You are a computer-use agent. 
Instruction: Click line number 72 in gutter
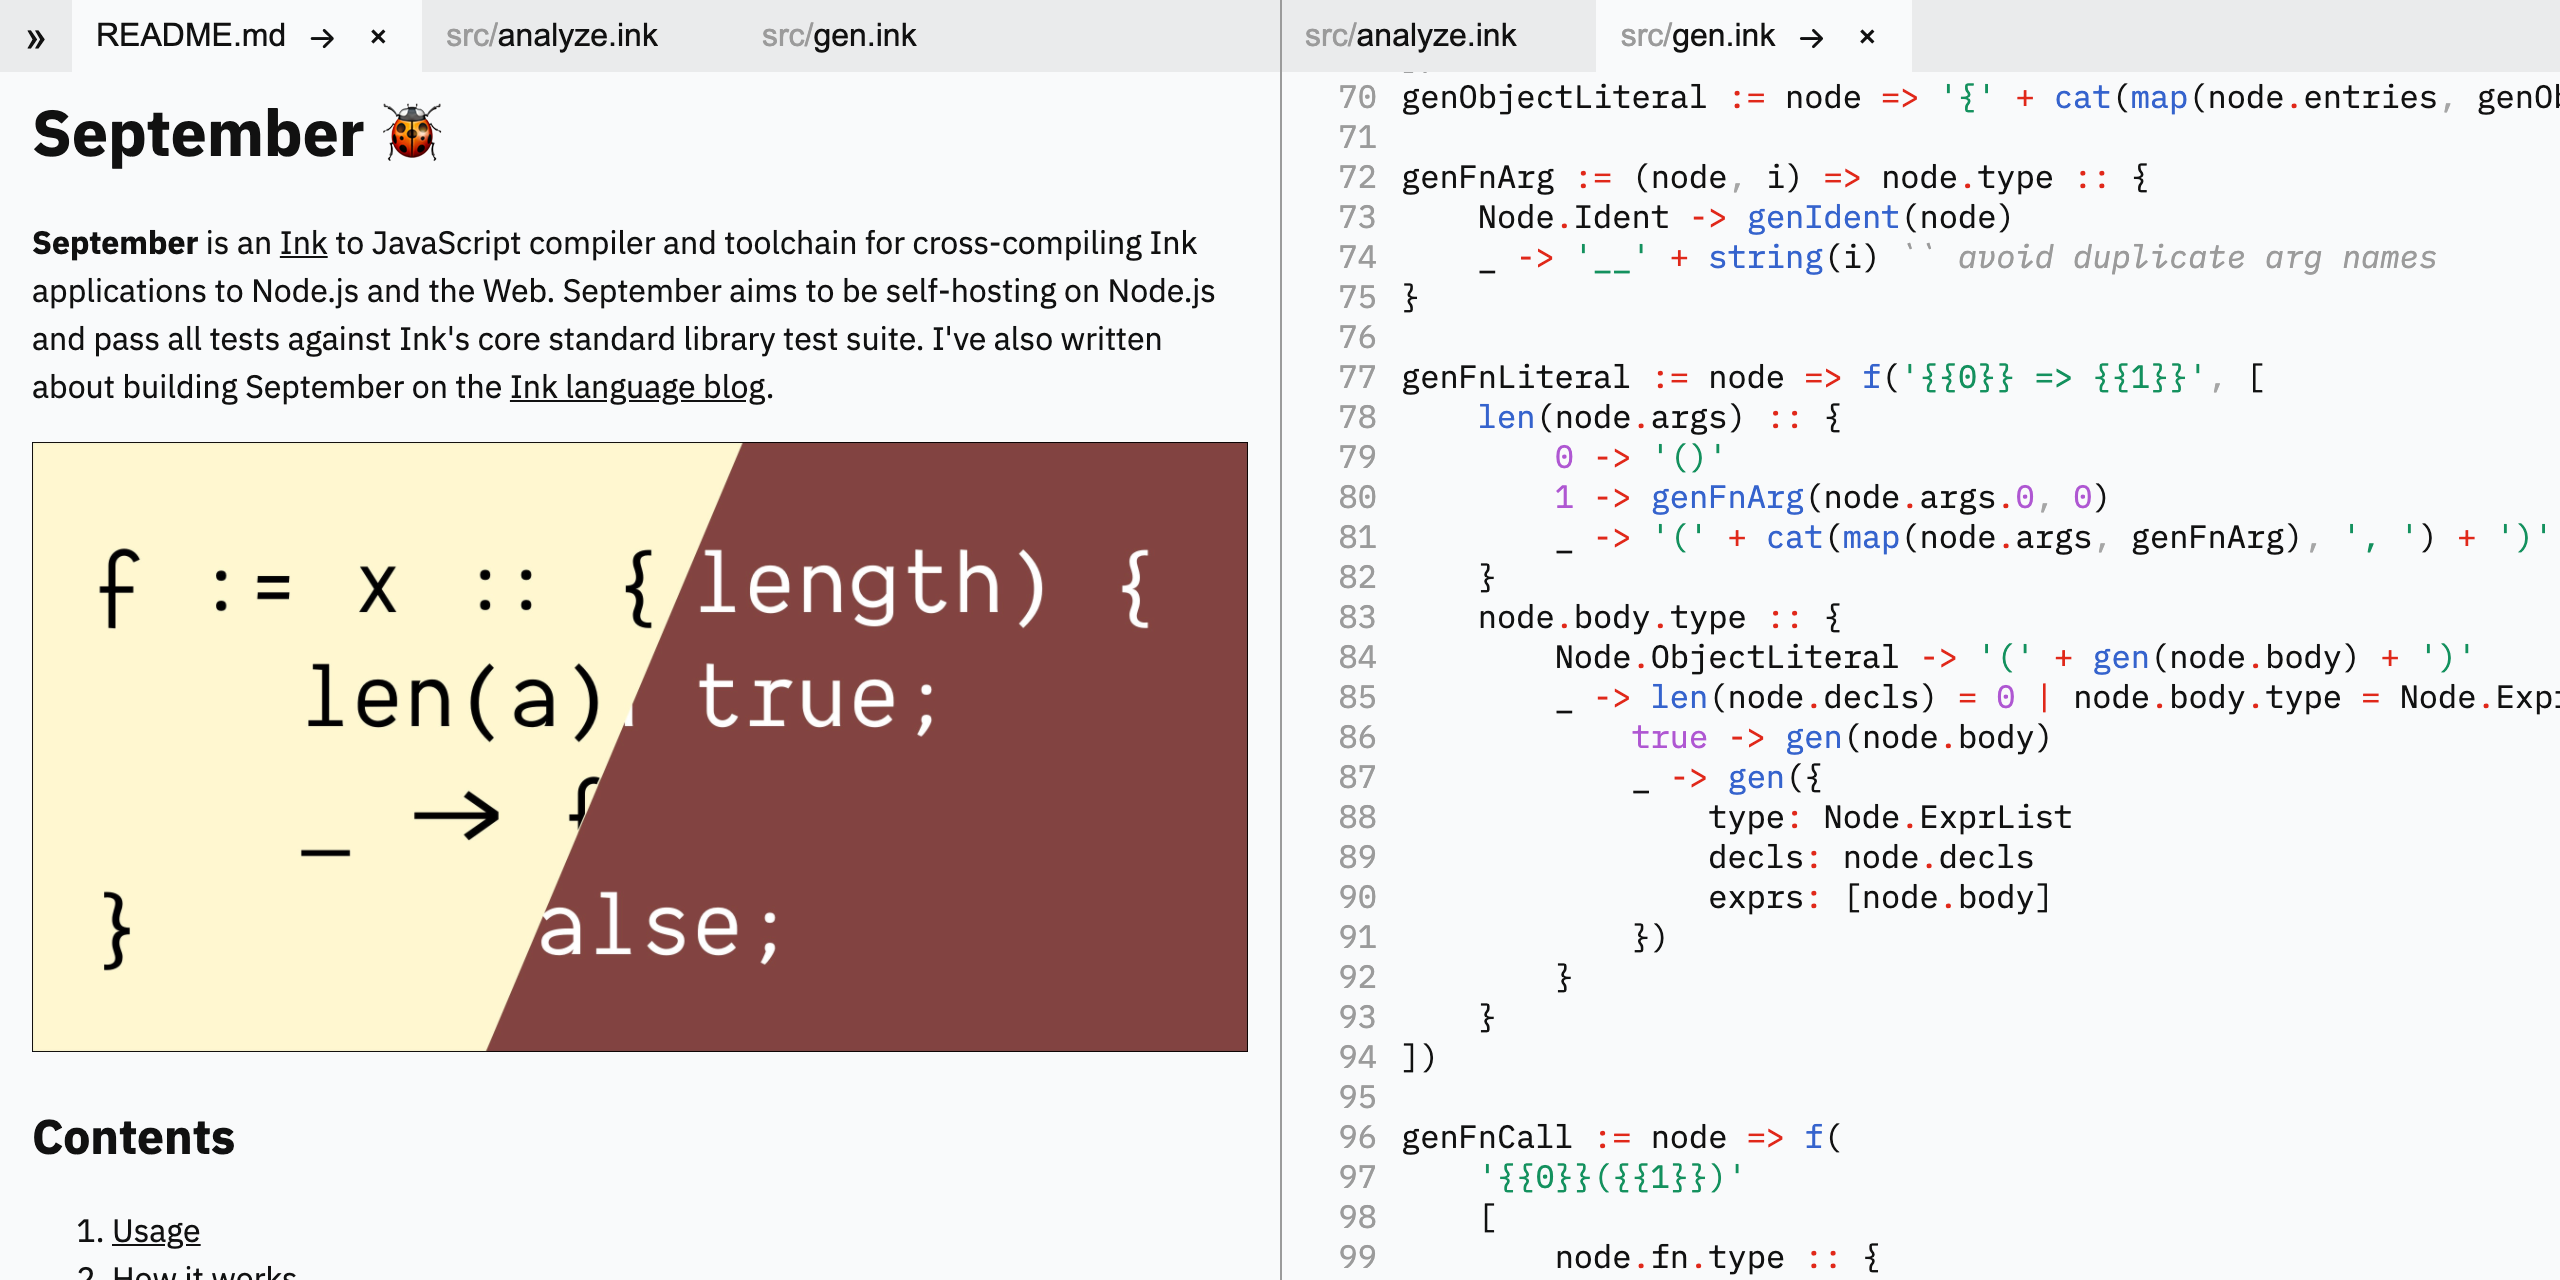(1357, 178)
